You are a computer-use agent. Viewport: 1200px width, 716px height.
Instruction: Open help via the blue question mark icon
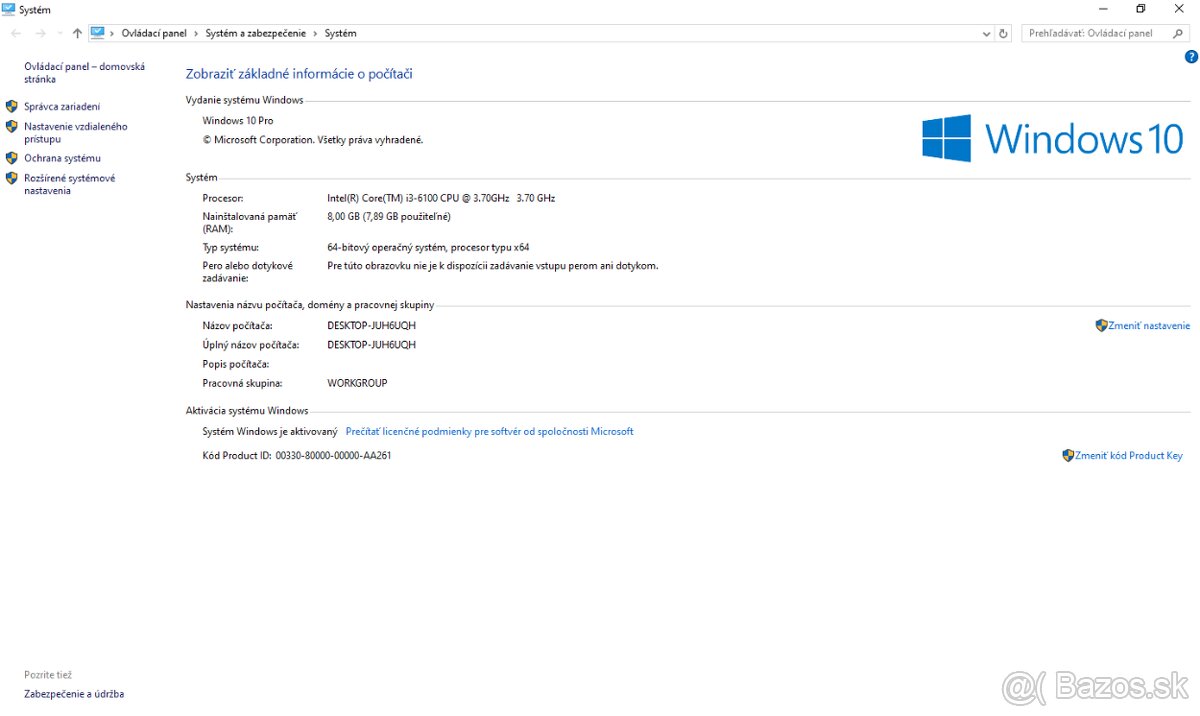click(1191, 57)
